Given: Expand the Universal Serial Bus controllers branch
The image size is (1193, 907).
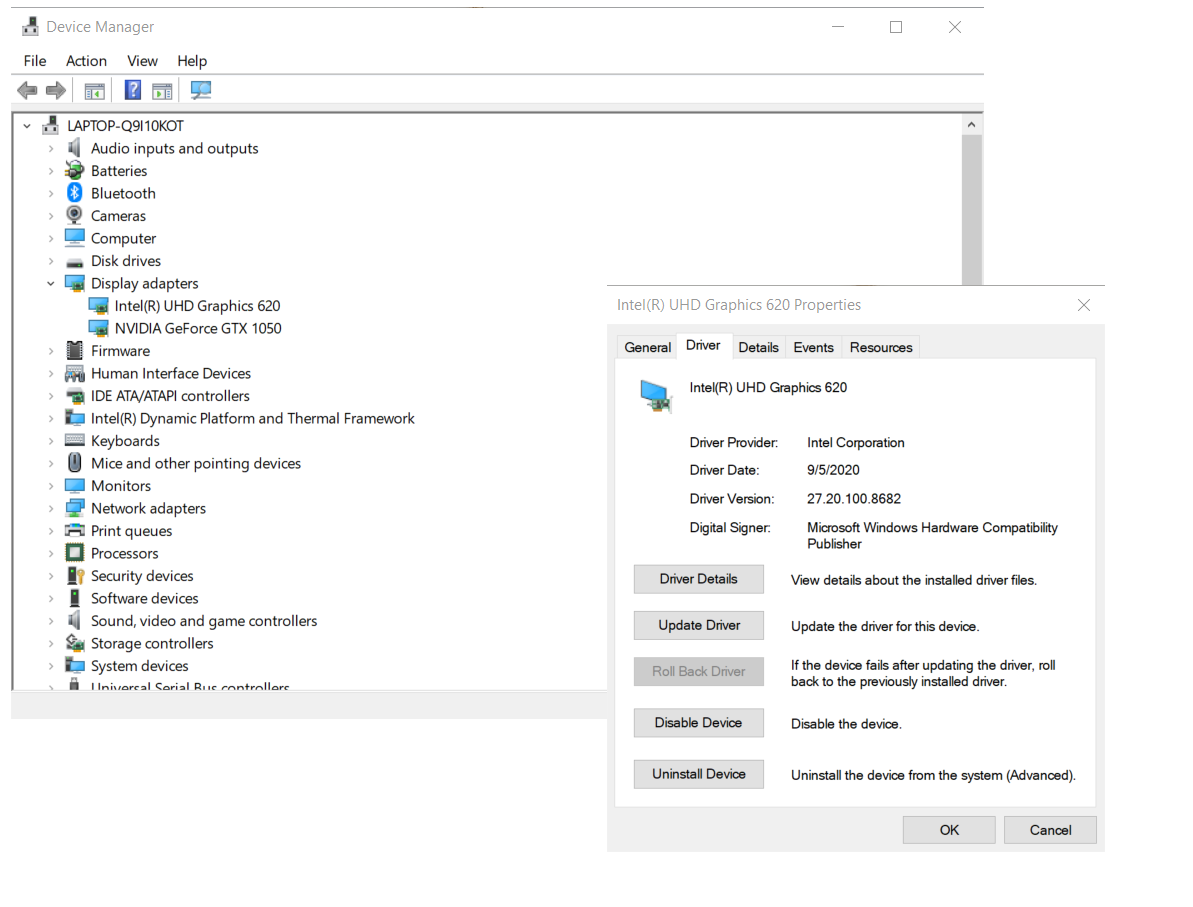Looking at the screenshot, I should pos(51,687).
